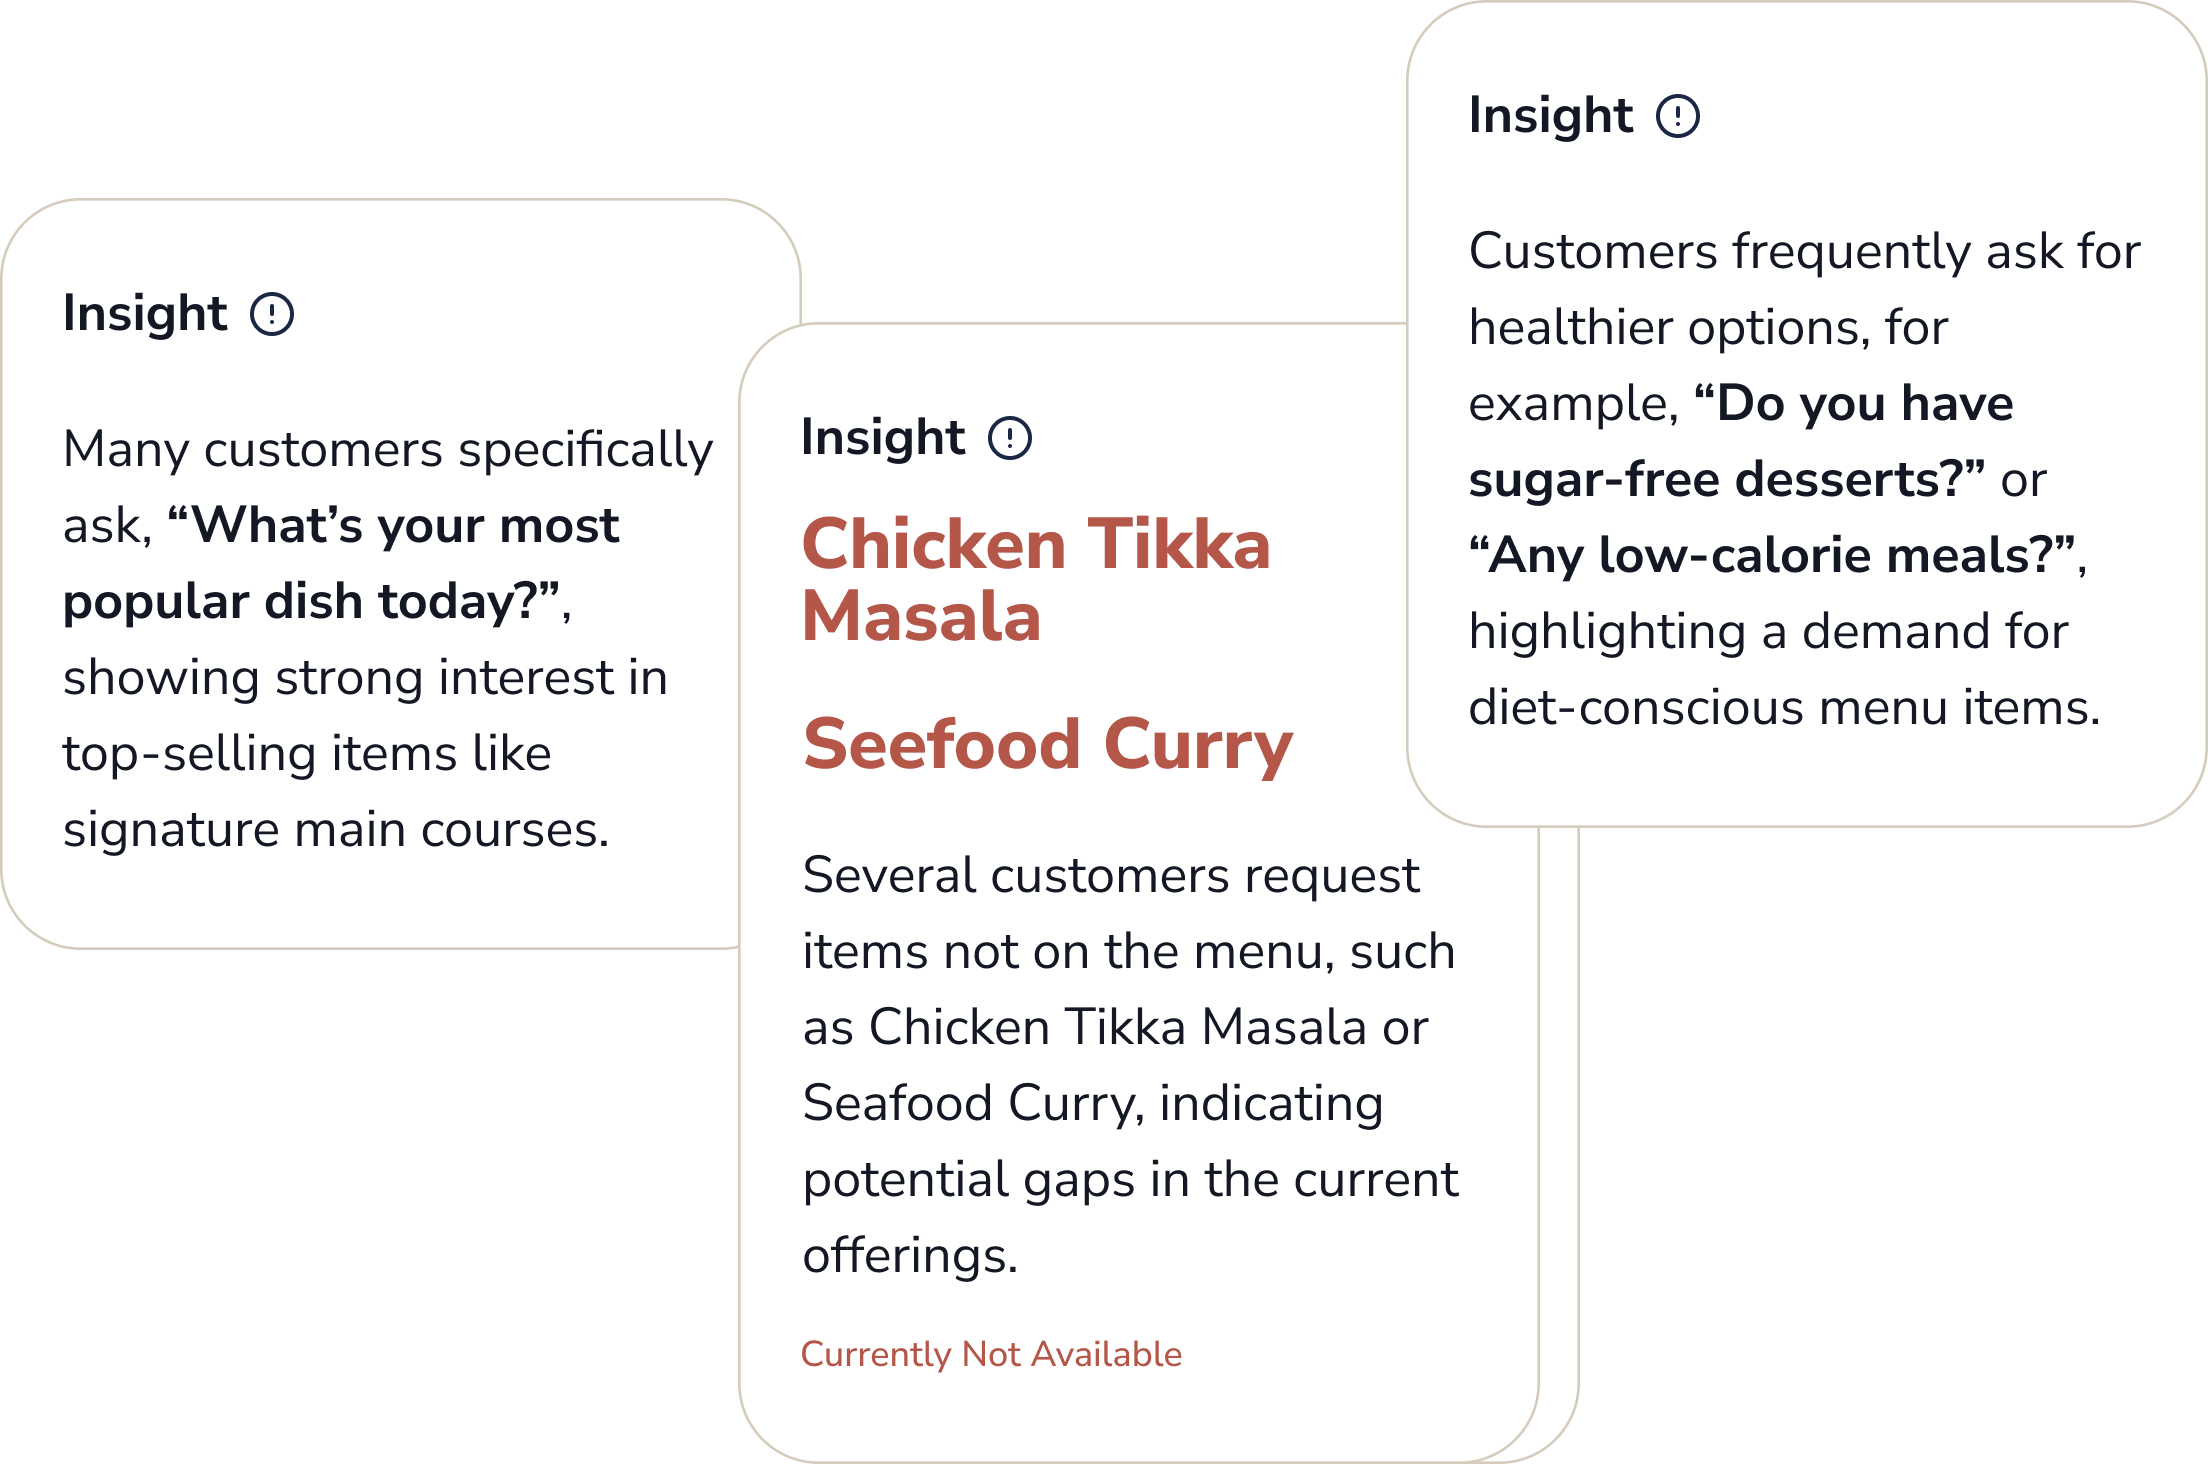The height and width of the screenshot is (1464, 2208).
Task: Click the "showing strong interest in" text line
Action: [365, 678]
